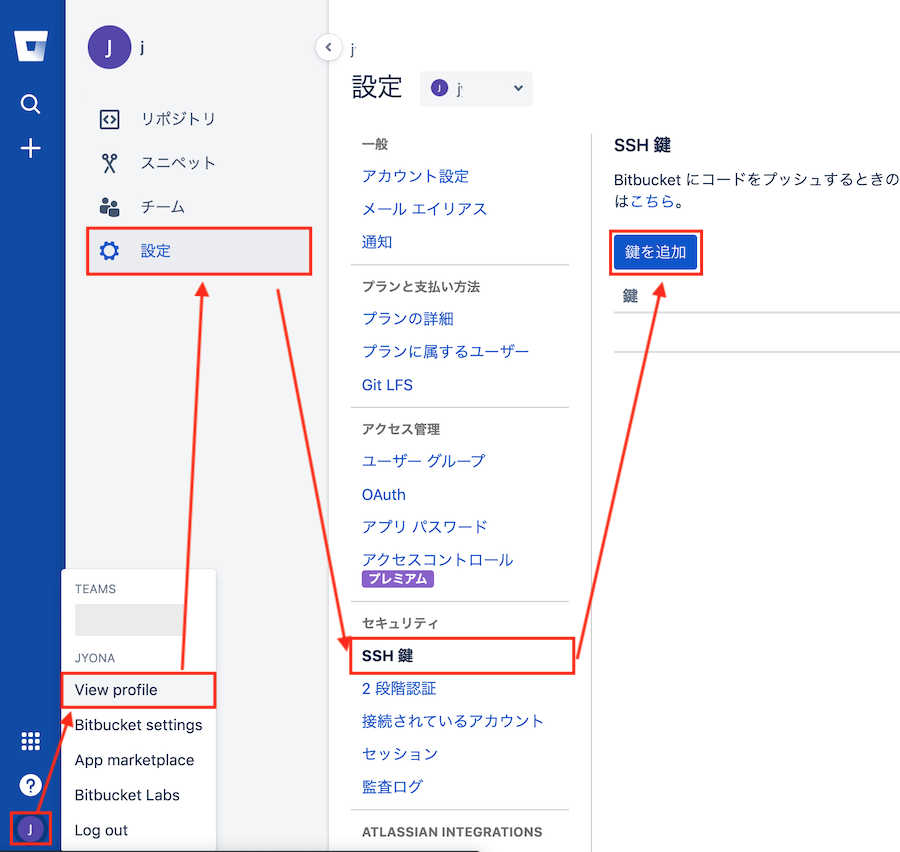Open 2 段階認証 link

click(x=399, y=688)
